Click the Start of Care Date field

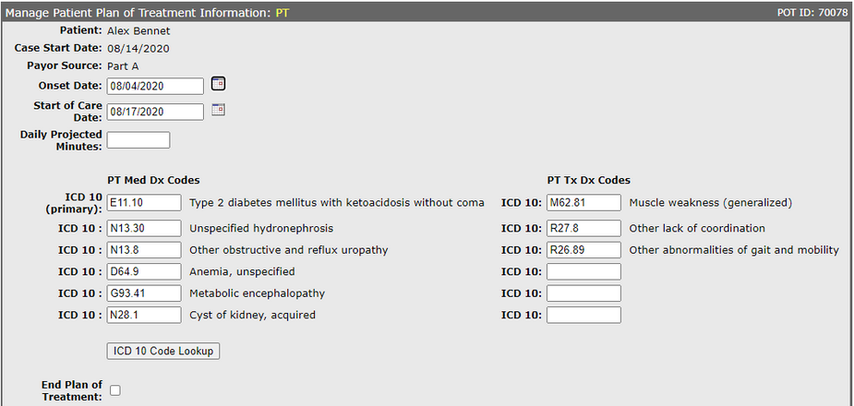(155, 112)
